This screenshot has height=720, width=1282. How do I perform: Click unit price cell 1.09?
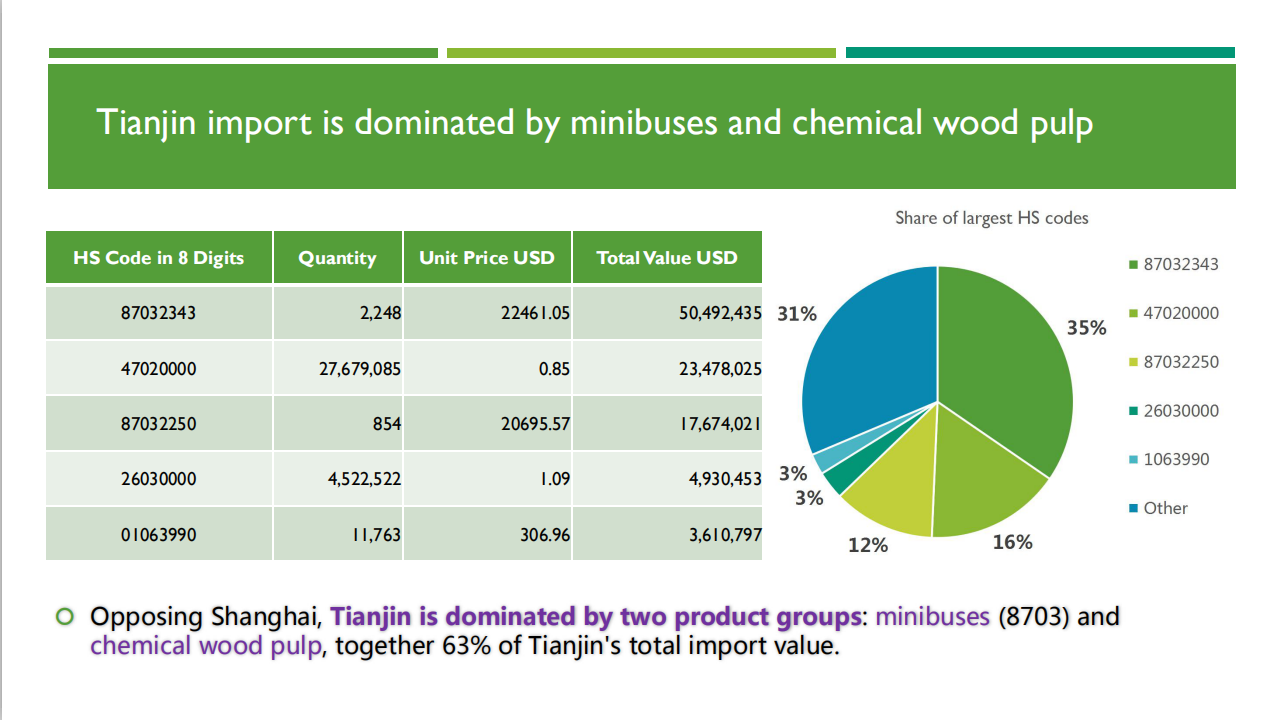click(487, 478)
